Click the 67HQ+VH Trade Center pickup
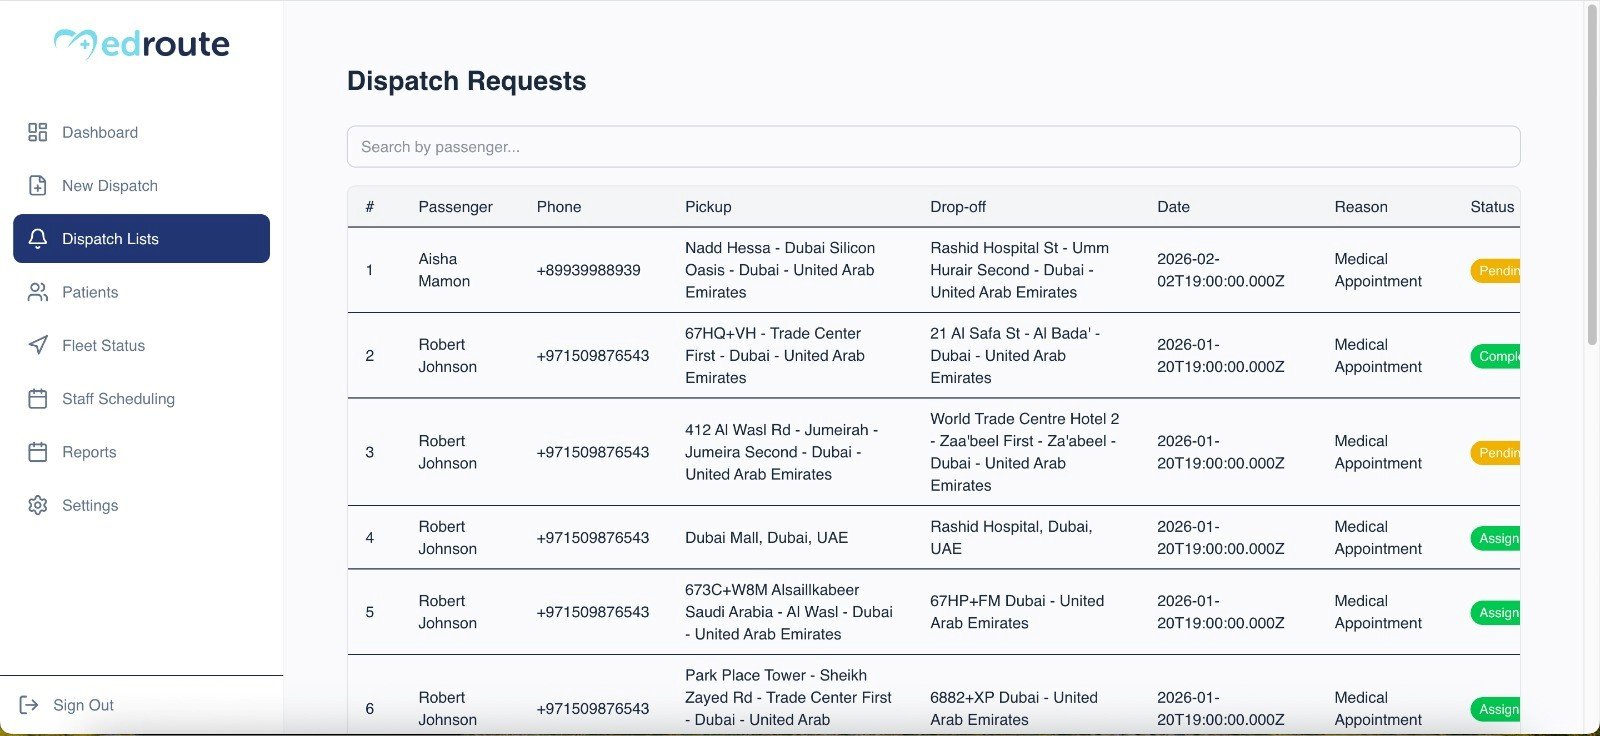1600x736 pixels. [x=775, y=355]
